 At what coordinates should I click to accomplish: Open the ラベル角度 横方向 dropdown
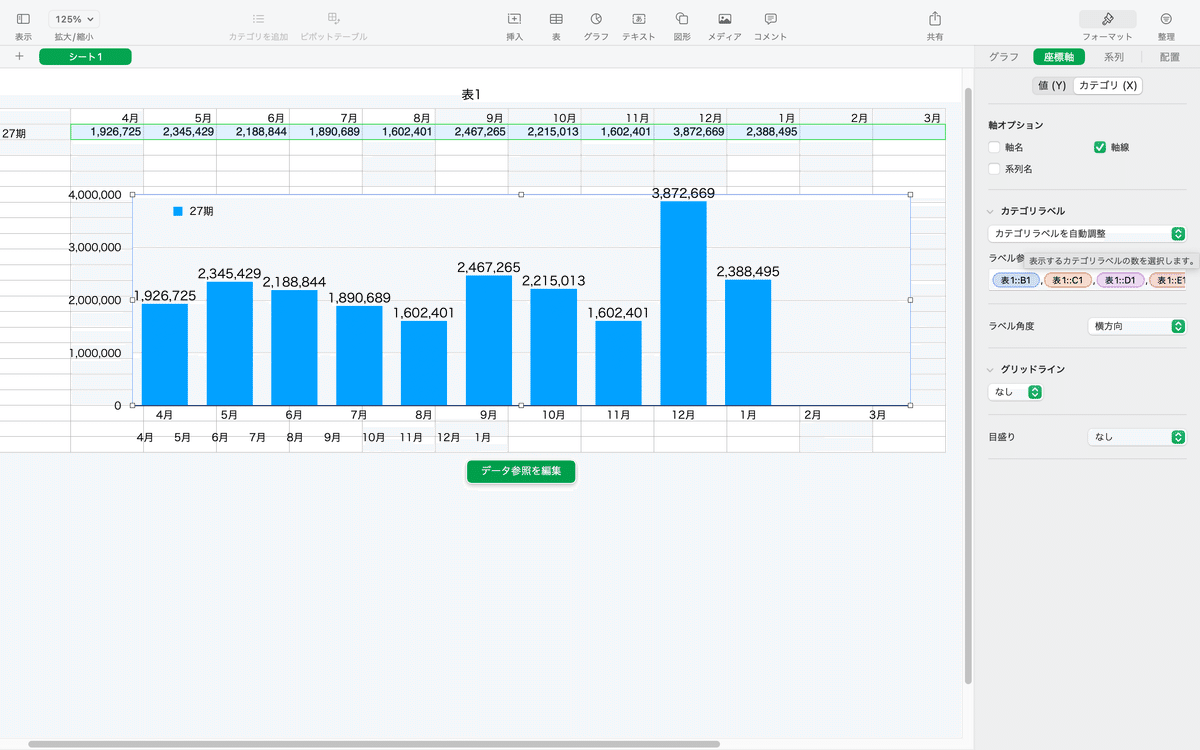pyautogui.click(x=1137, y=326)
